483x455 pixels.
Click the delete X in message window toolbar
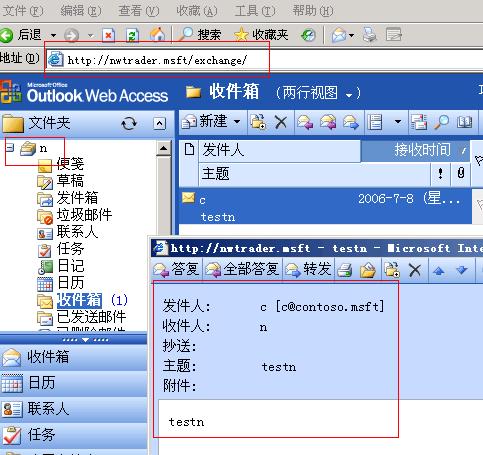[415, 270]
